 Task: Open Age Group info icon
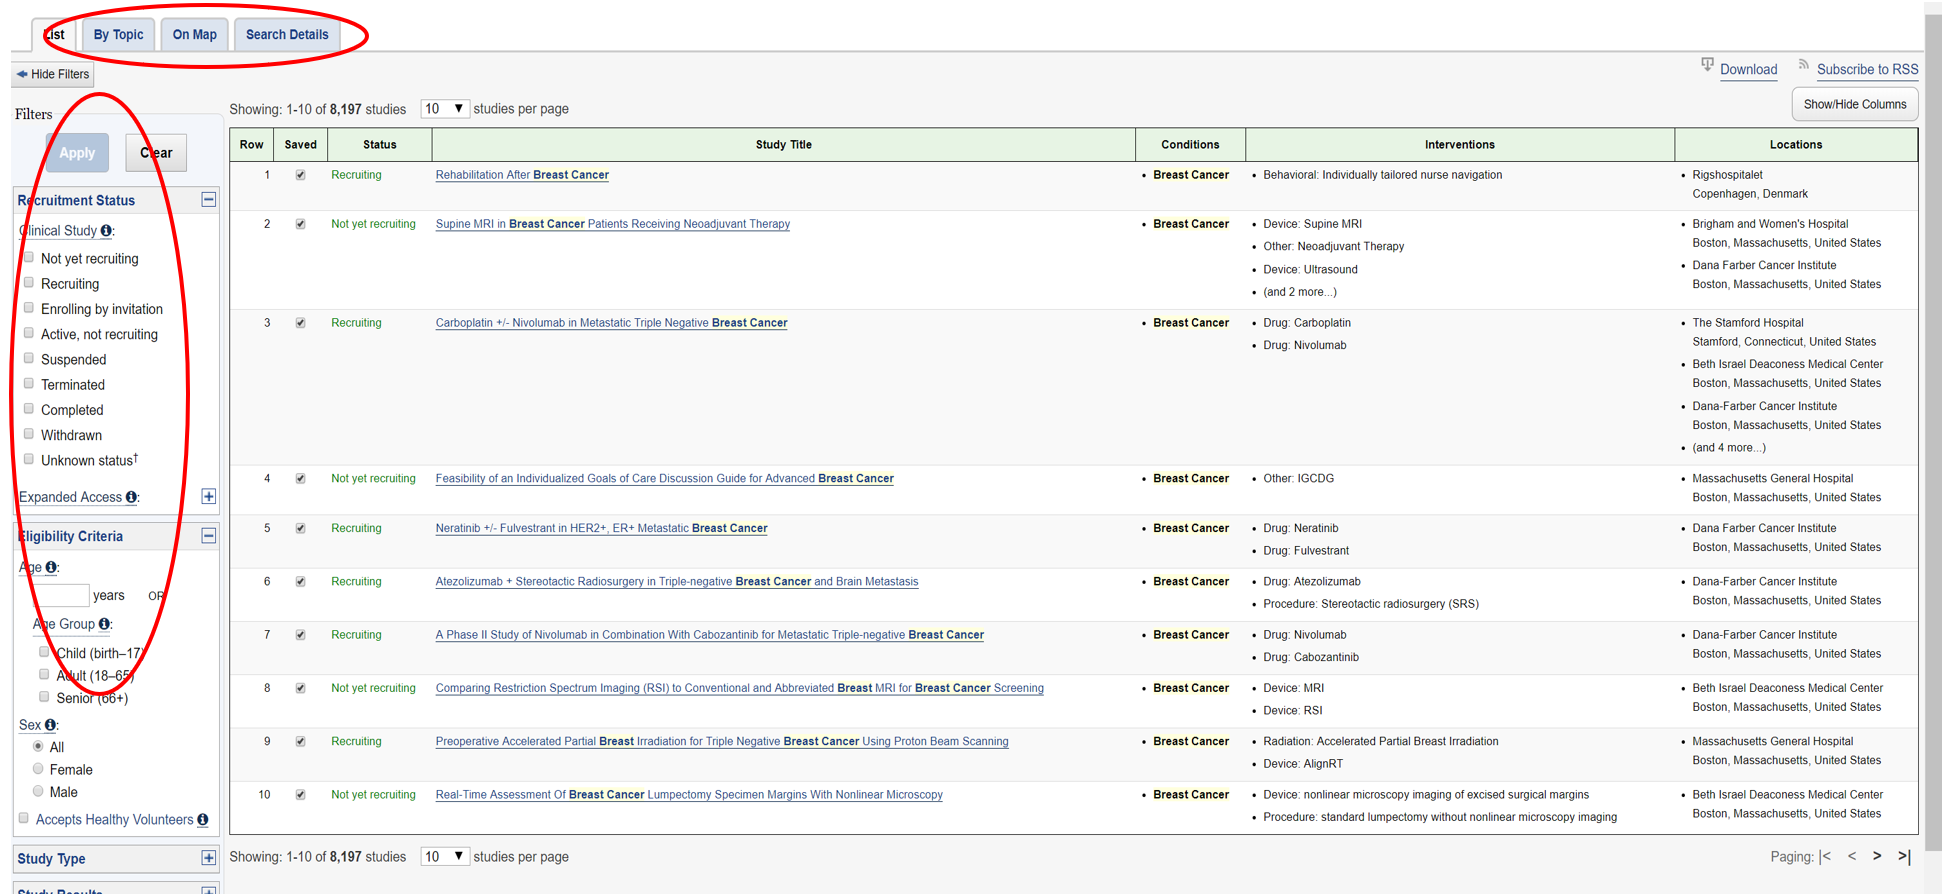pos(104,624)
